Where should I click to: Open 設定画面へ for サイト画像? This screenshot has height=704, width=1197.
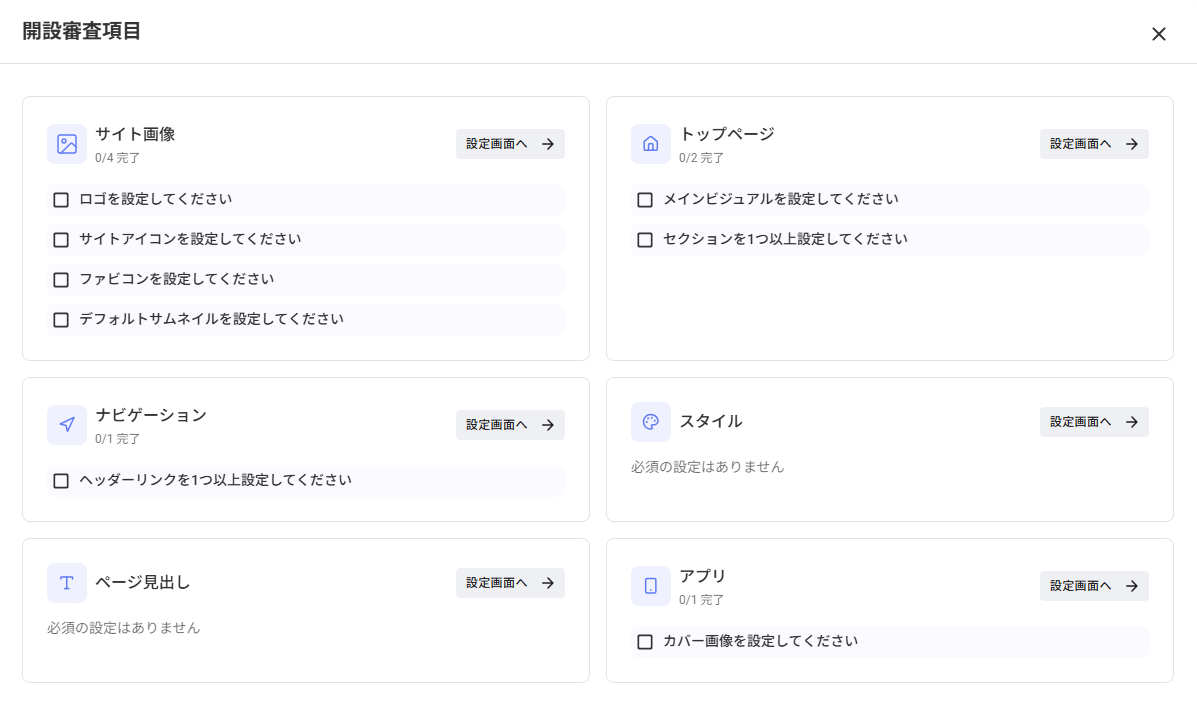click(510, 144)
